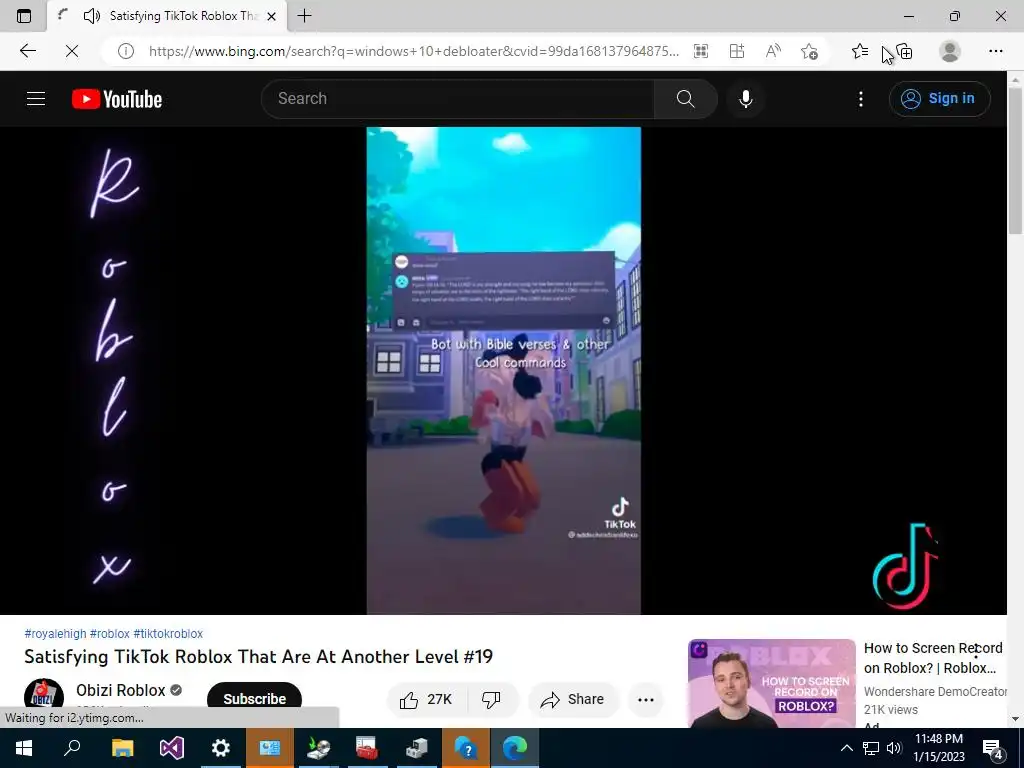1024x768 pixels.
Task: Open a new browser tab
Action: pyautogui.click(x=304, y=16)
